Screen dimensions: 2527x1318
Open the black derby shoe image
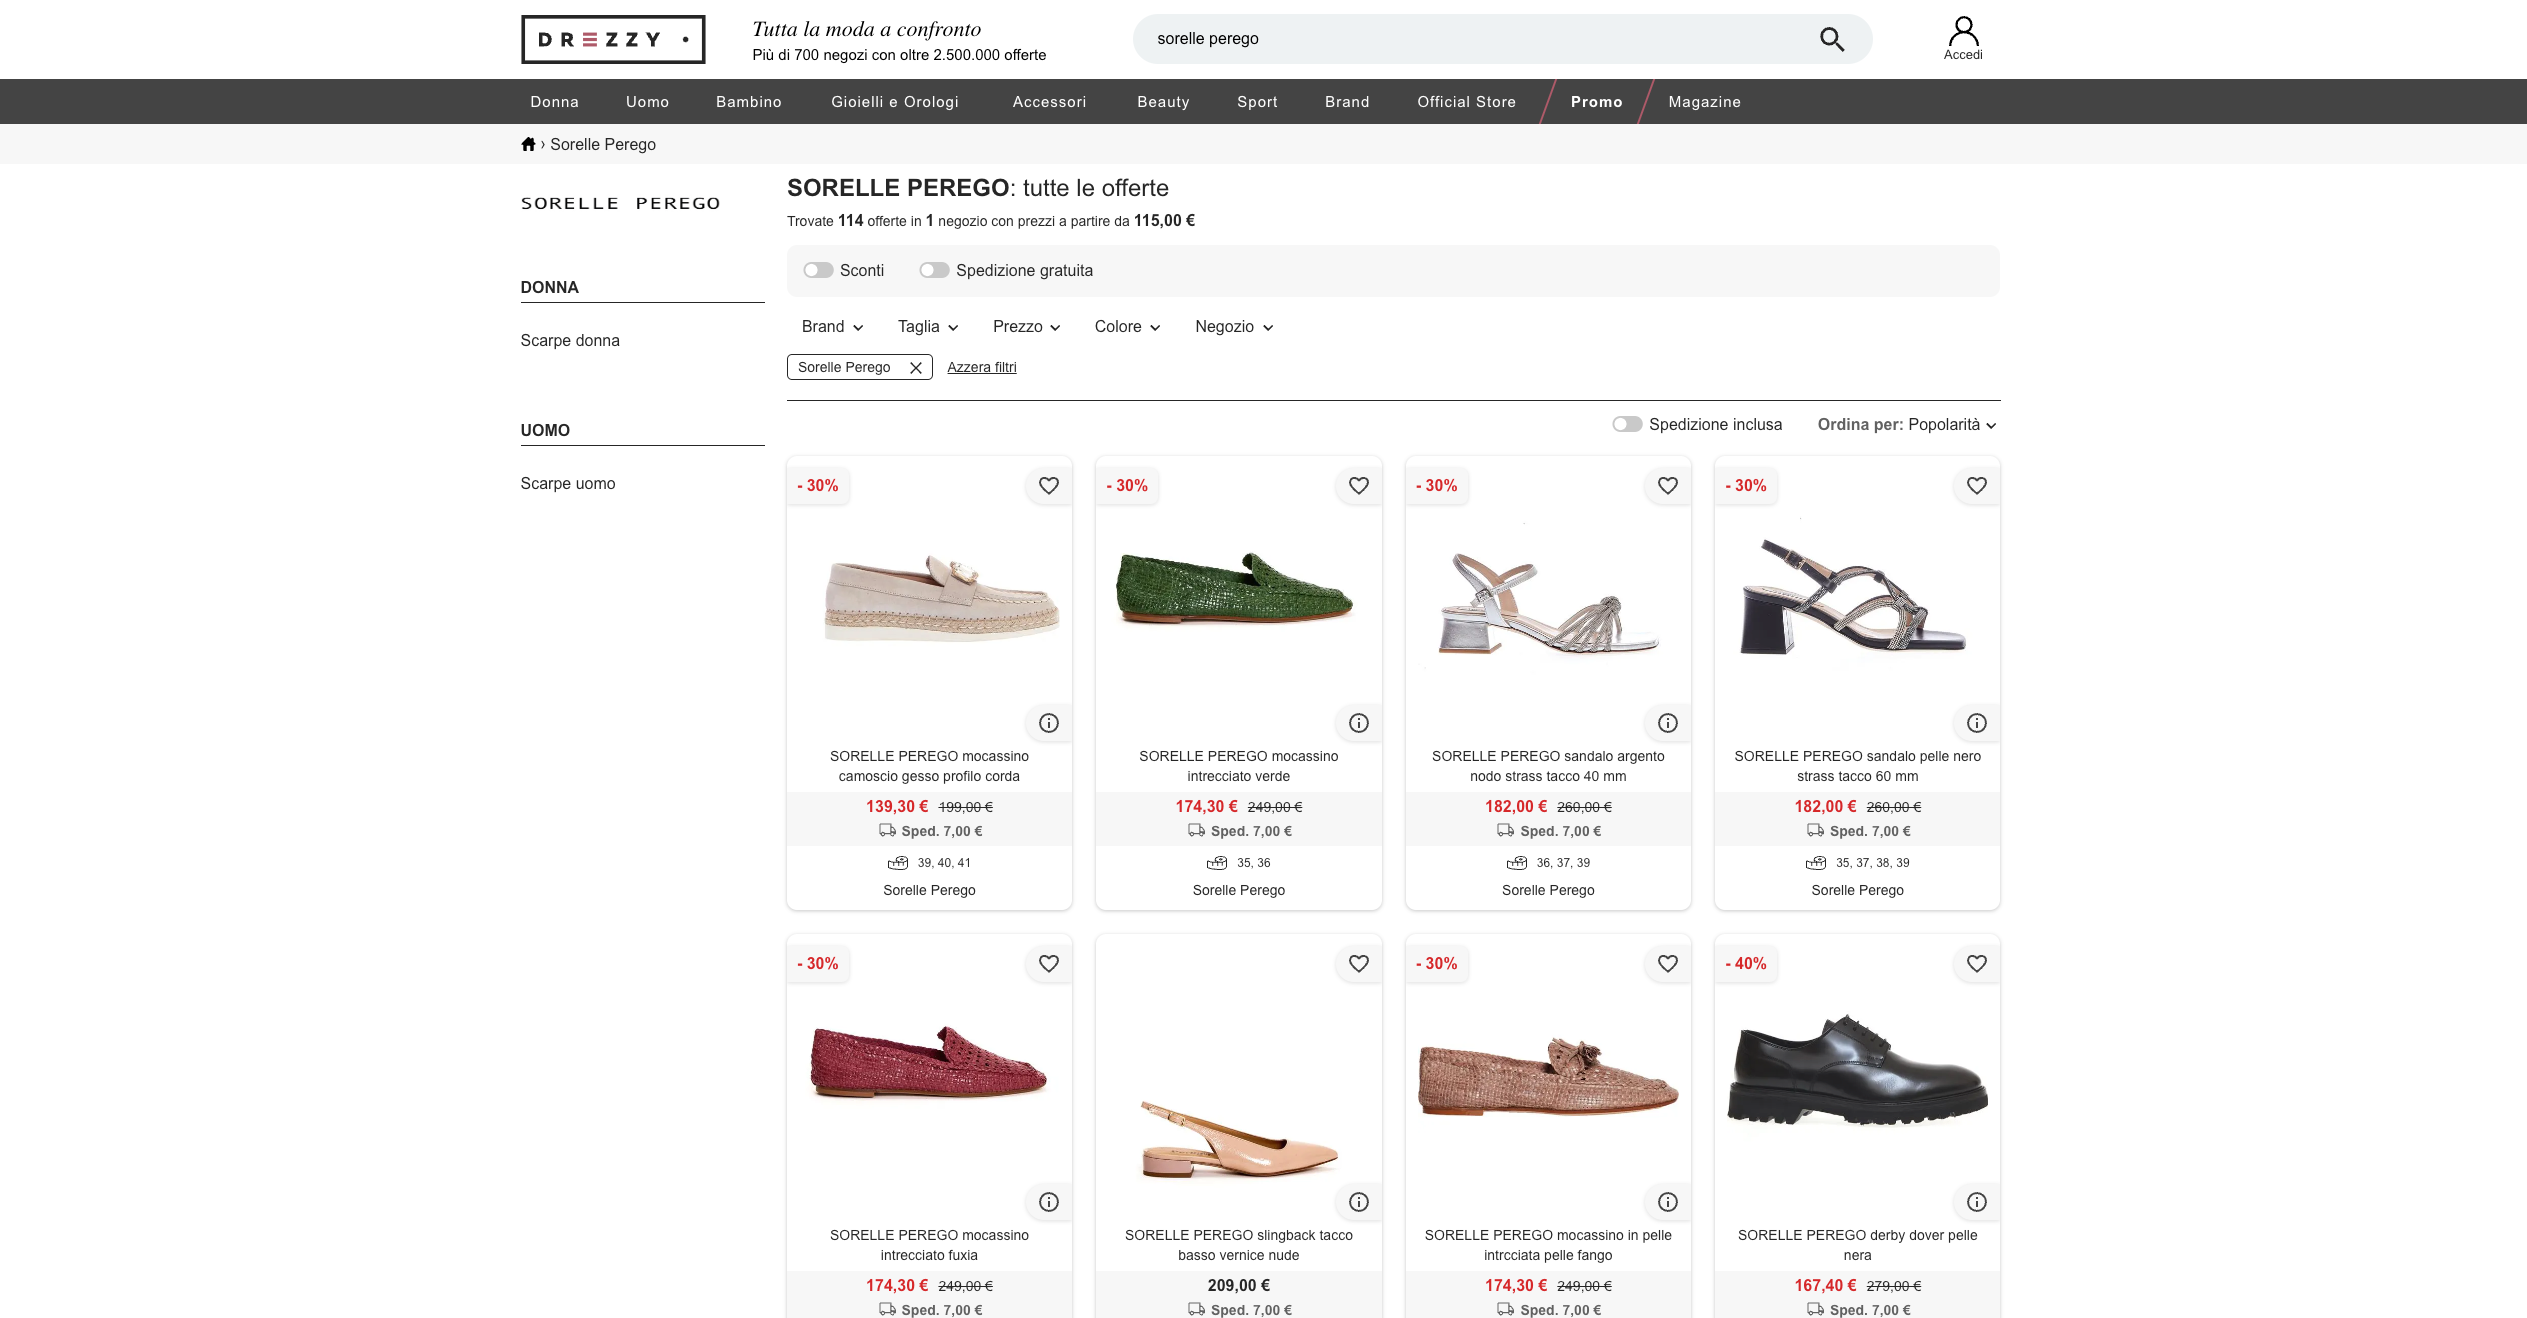pyautogui.click(x=1857, y=1069)
